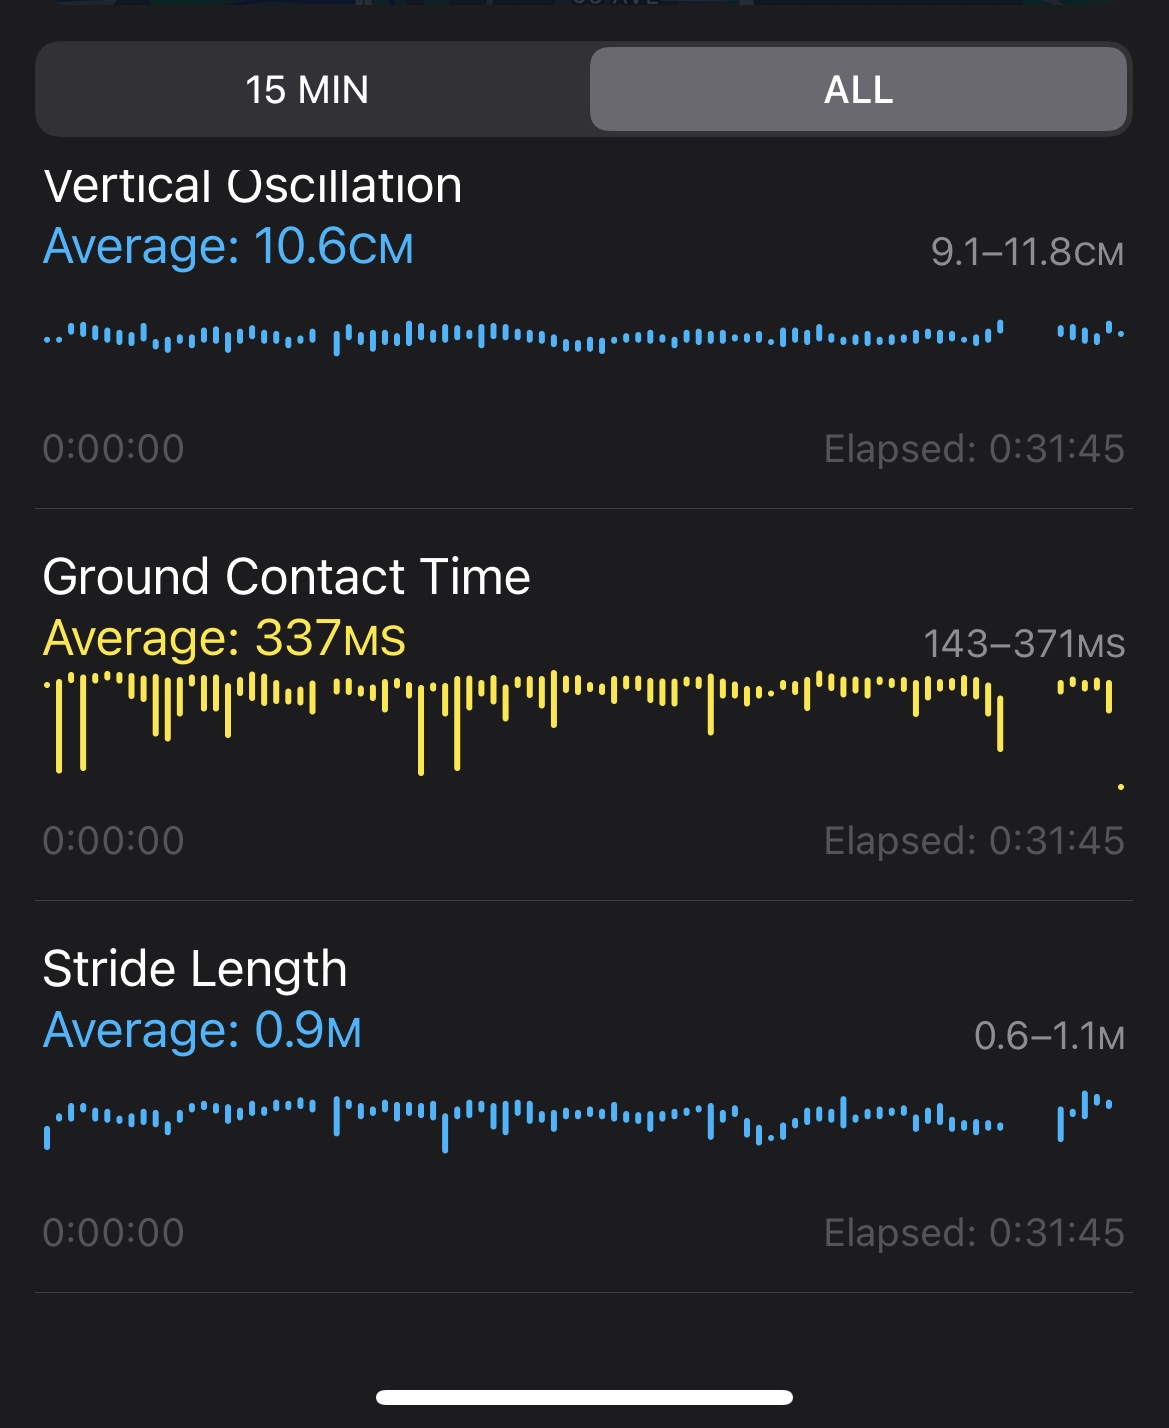Image resolution: width=1169 pixels, height=1428 pixels.
Task: Tap the Average: 10.6cm value
Action: (x=228, y=247)
